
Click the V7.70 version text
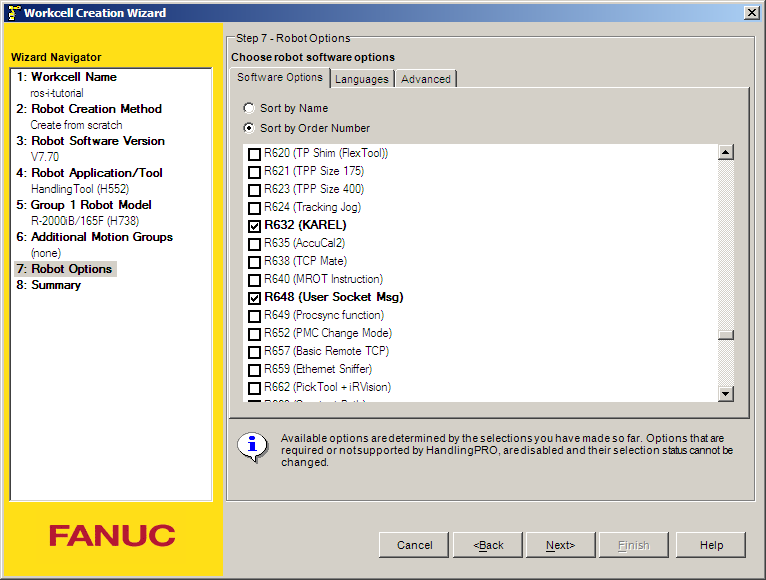tap(45, 157)
